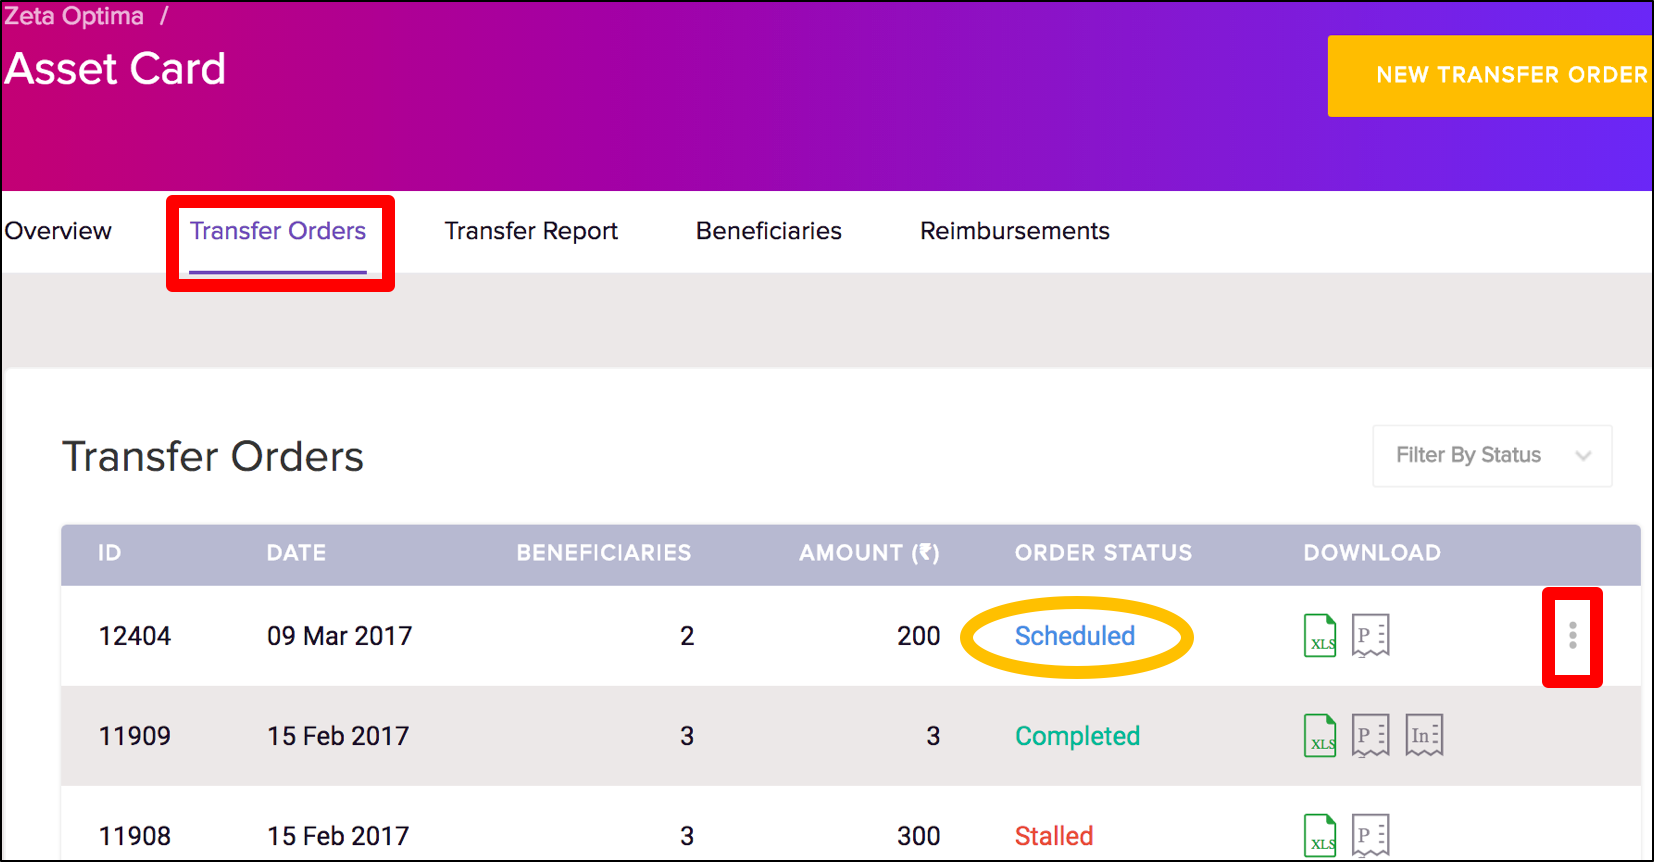Image resolution: width=1654 pixels, height=862 pixels.
Task: Download P receipt for order 12404
Action: pyautogui.click(x=1370, y=636)
